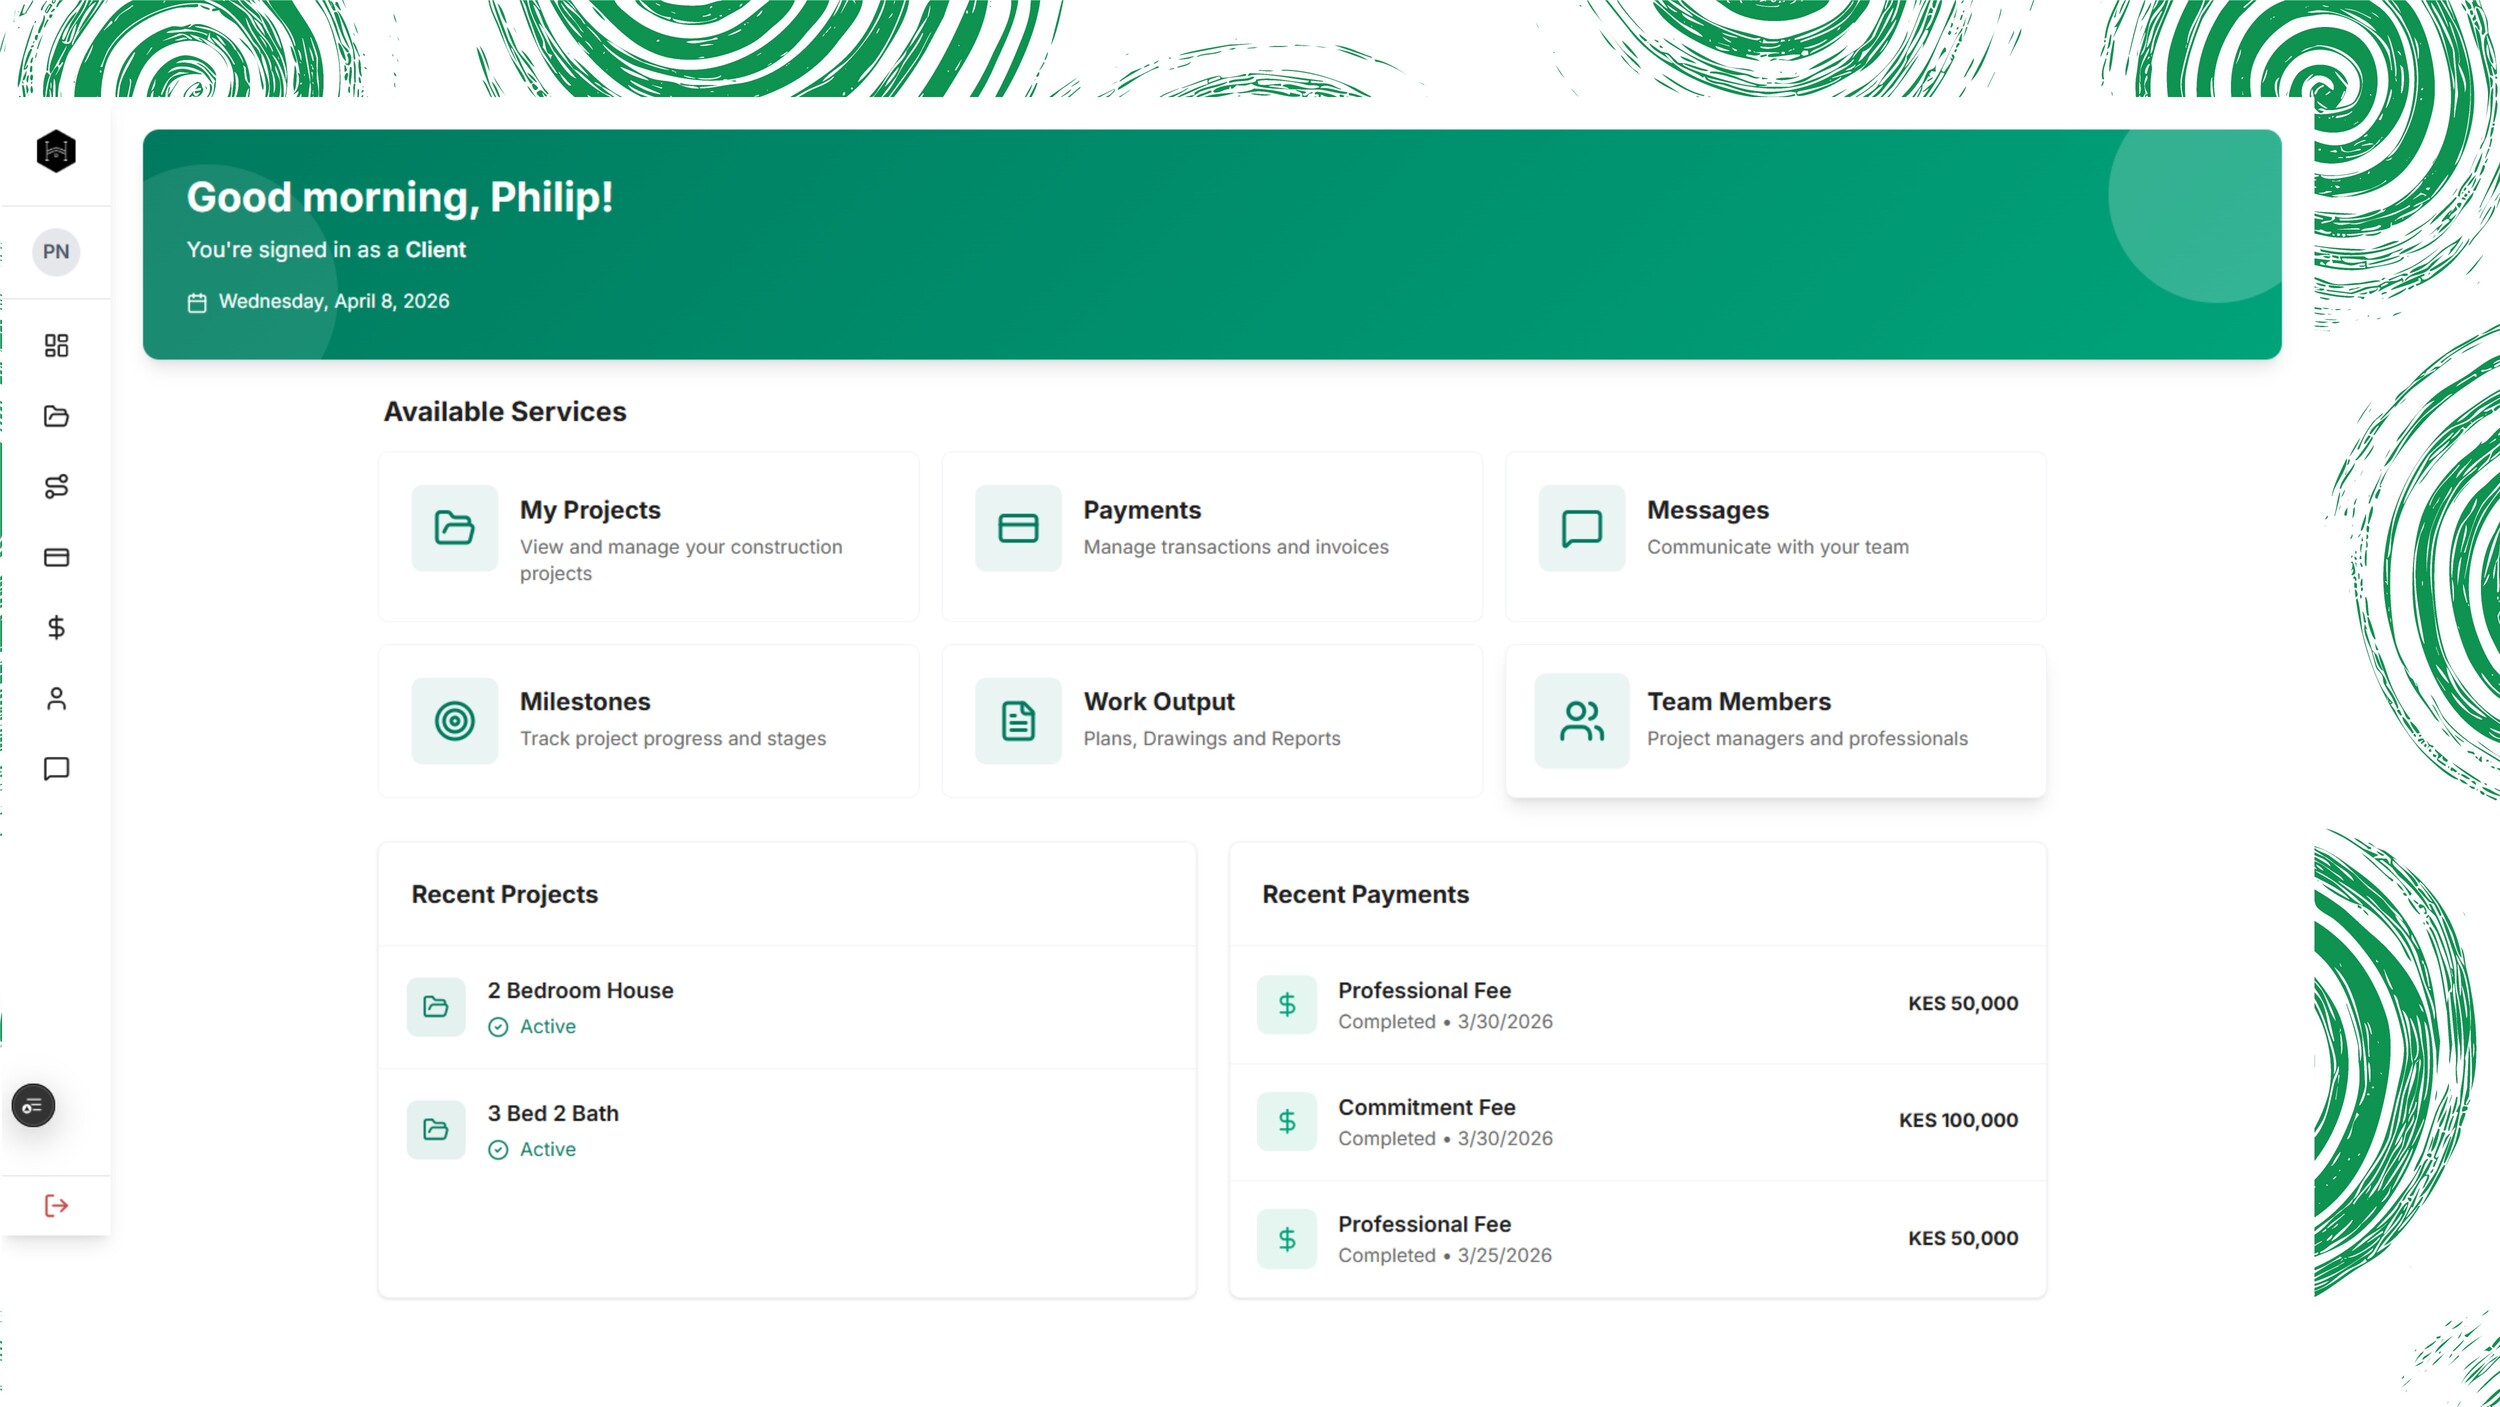
Task: Open the PN profile avatar
Action: [x=56, y=252]
